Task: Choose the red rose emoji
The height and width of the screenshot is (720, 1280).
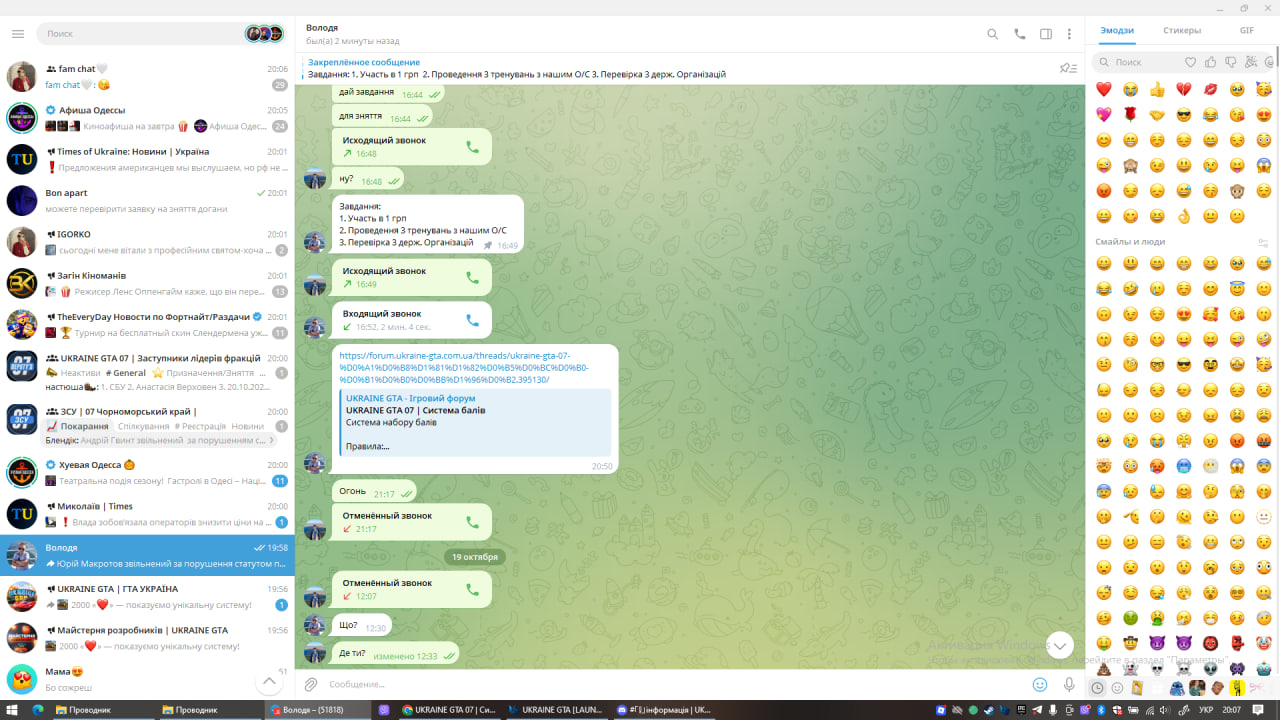Action: point(1130,114)
